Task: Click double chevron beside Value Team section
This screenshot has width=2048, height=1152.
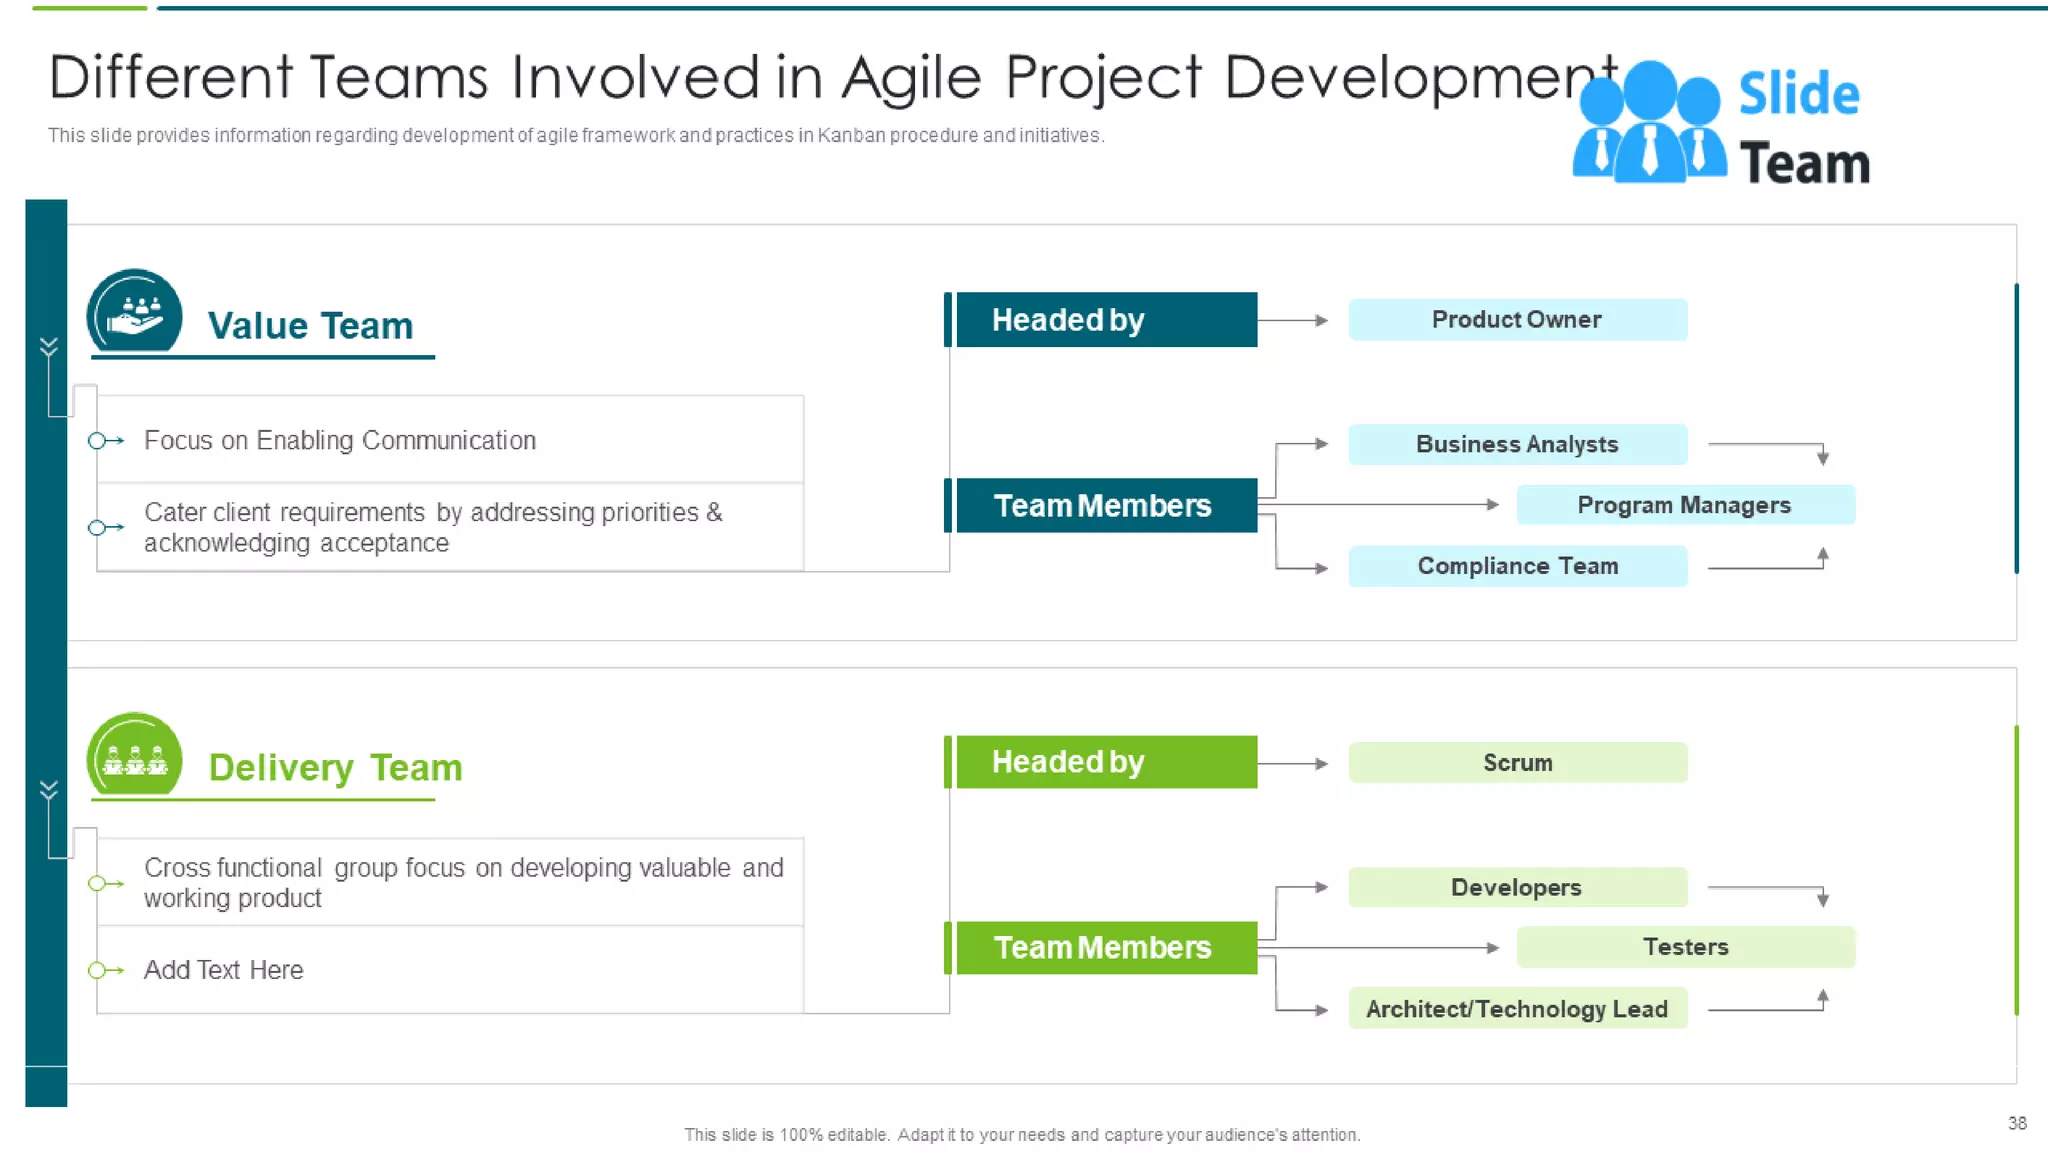Action: tap(48, 347)
